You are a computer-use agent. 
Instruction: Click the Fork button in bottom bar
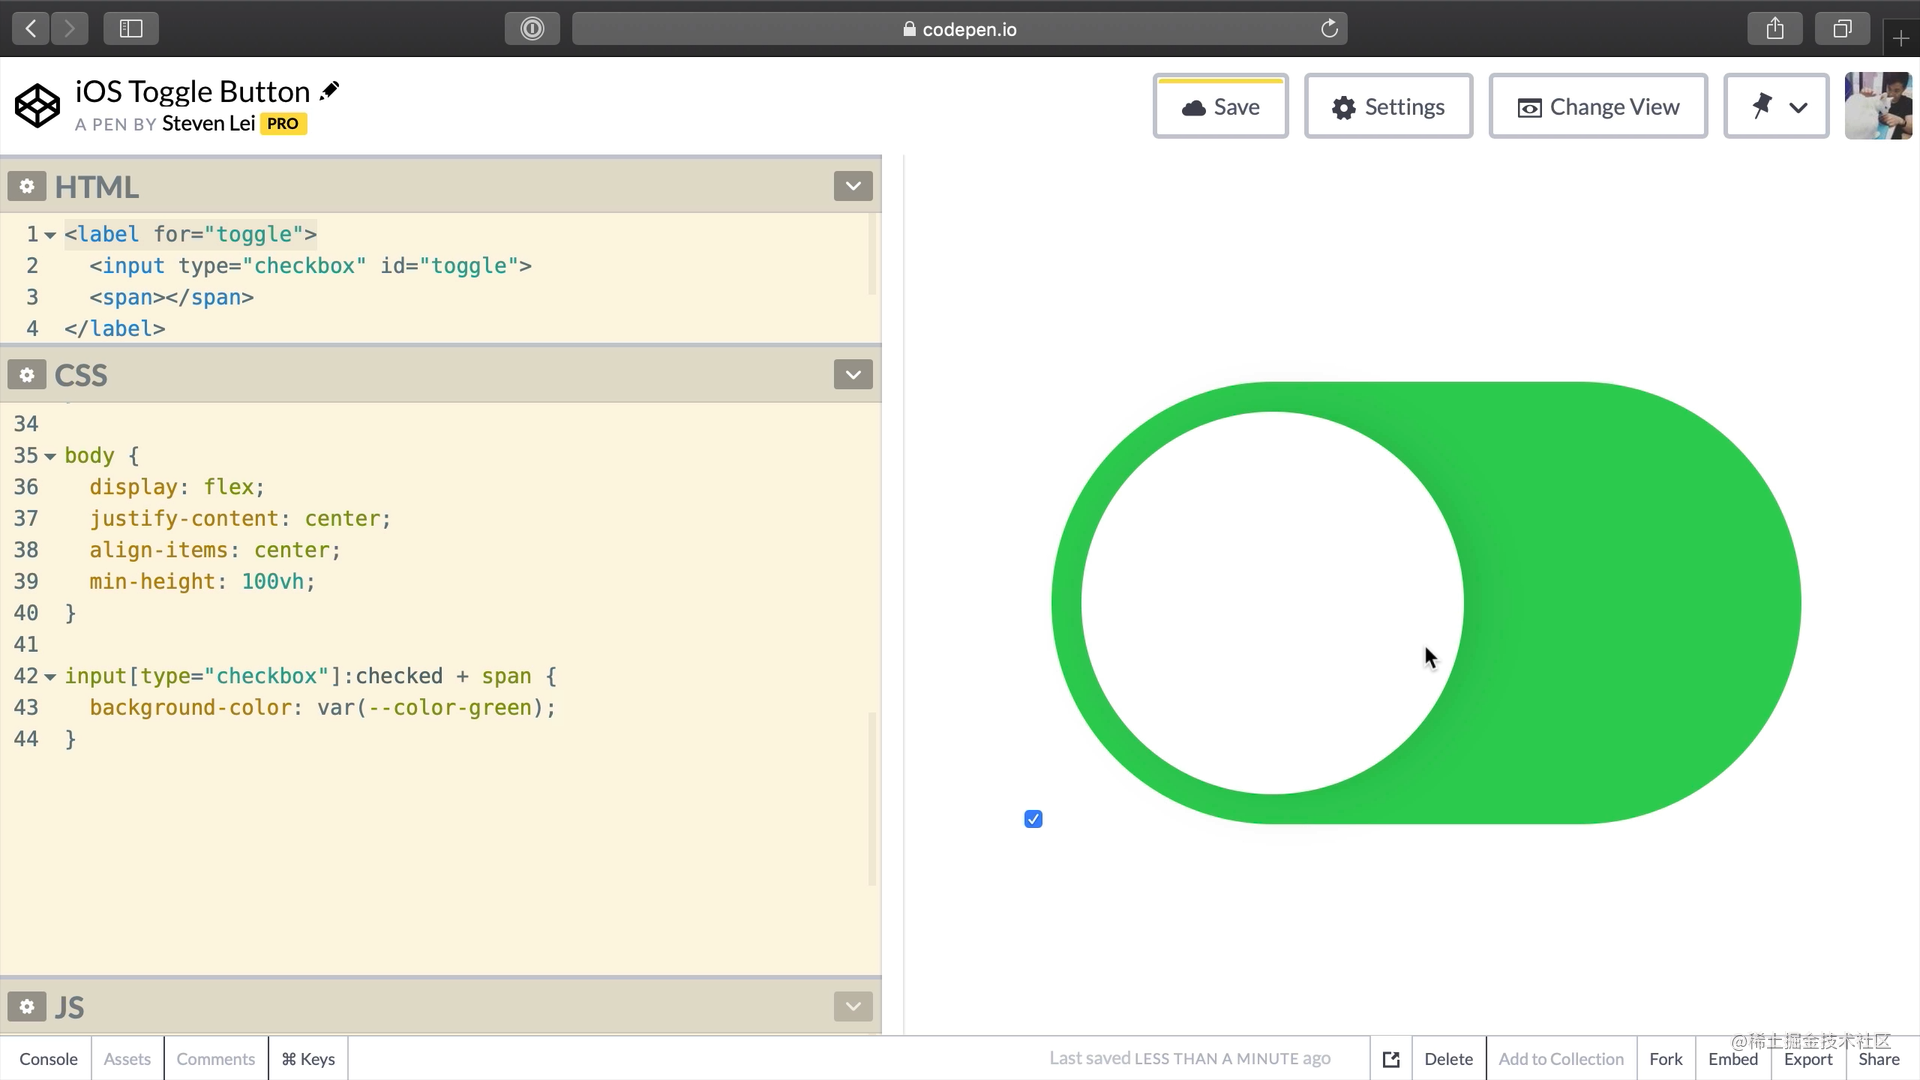1665,1059
